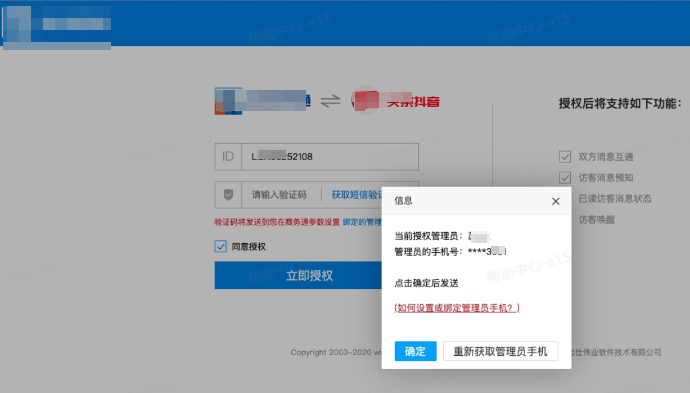Click the red 验证码将发送到您在商务通参数设置 notice
Screen dimensions: 690x393
tap(277, 222)
